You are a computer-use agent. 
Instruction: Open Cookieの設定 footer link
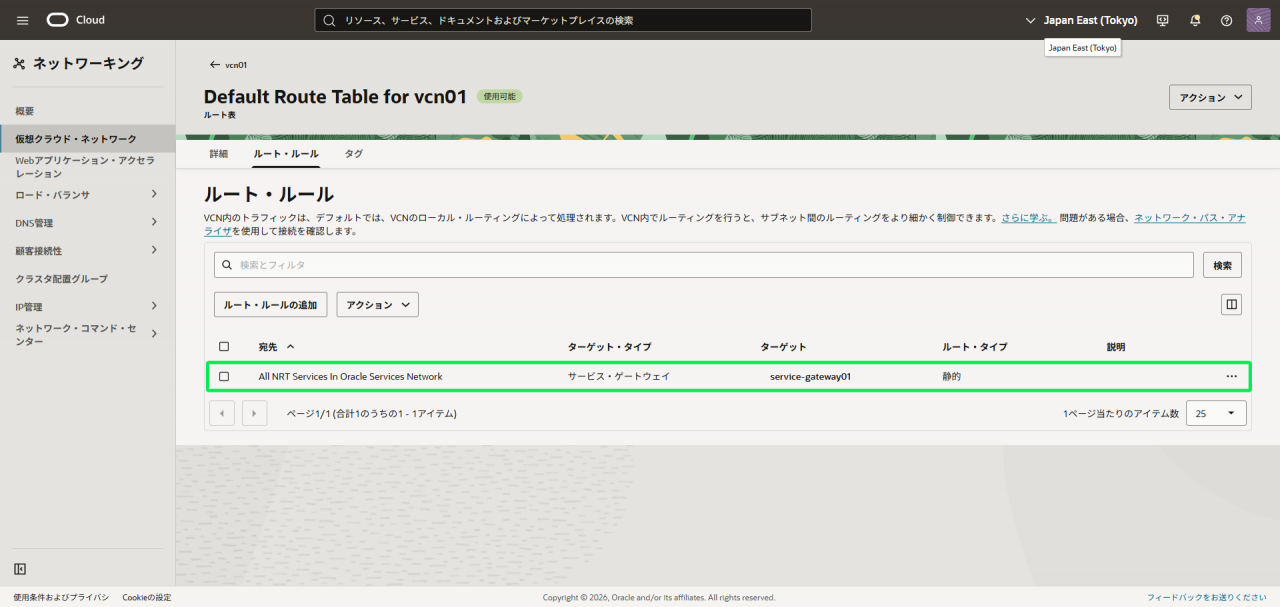(x=147, y=597)
